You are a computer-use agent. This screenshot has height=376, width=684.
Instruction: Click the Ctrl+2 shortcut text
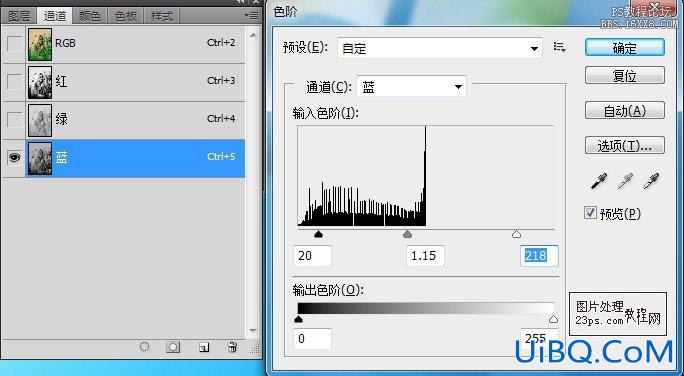pyautogui.click(x=221, y=43)
